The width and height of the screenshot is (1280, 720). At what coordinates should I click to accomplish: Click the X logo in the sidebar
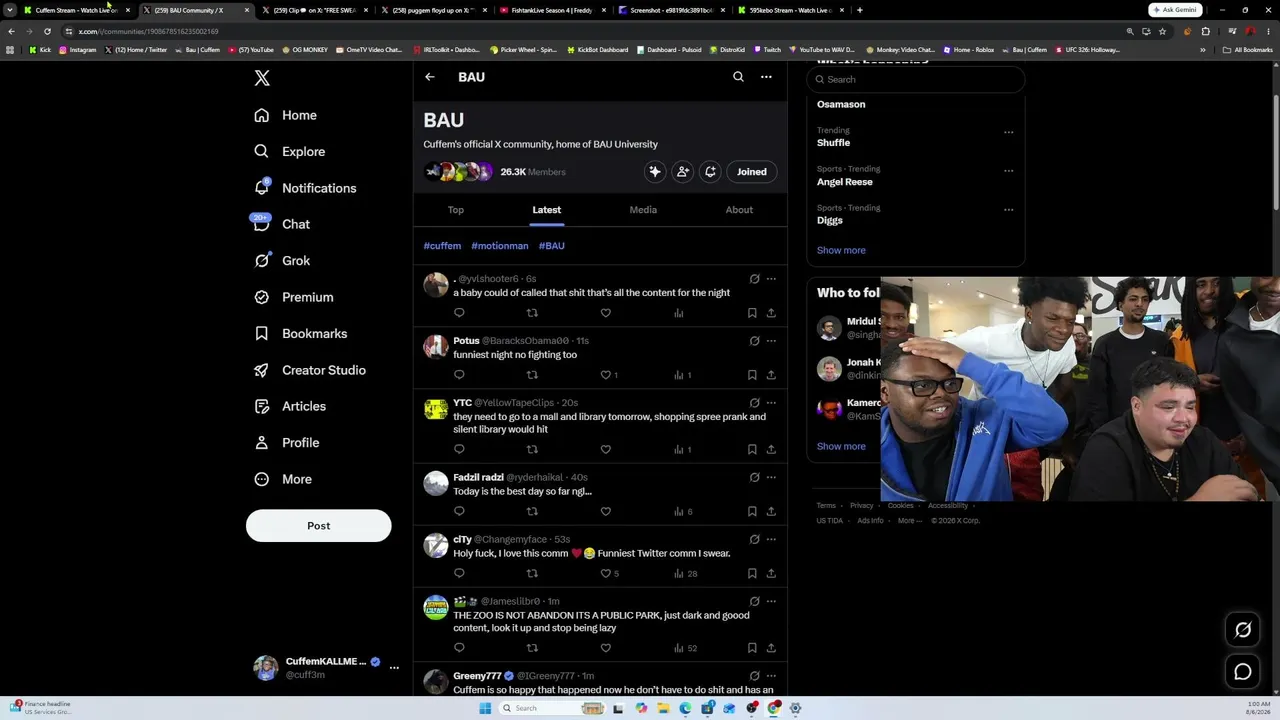click(262, 78)
